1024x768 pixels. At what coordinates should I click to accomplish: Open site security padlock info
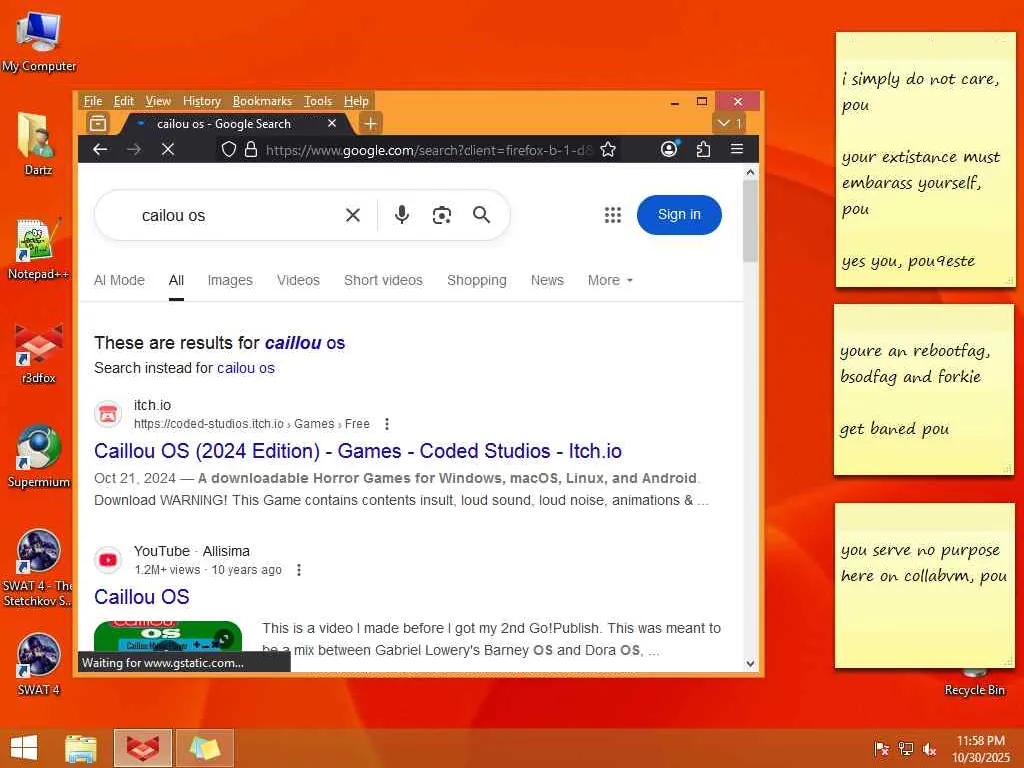pos(251,150)
